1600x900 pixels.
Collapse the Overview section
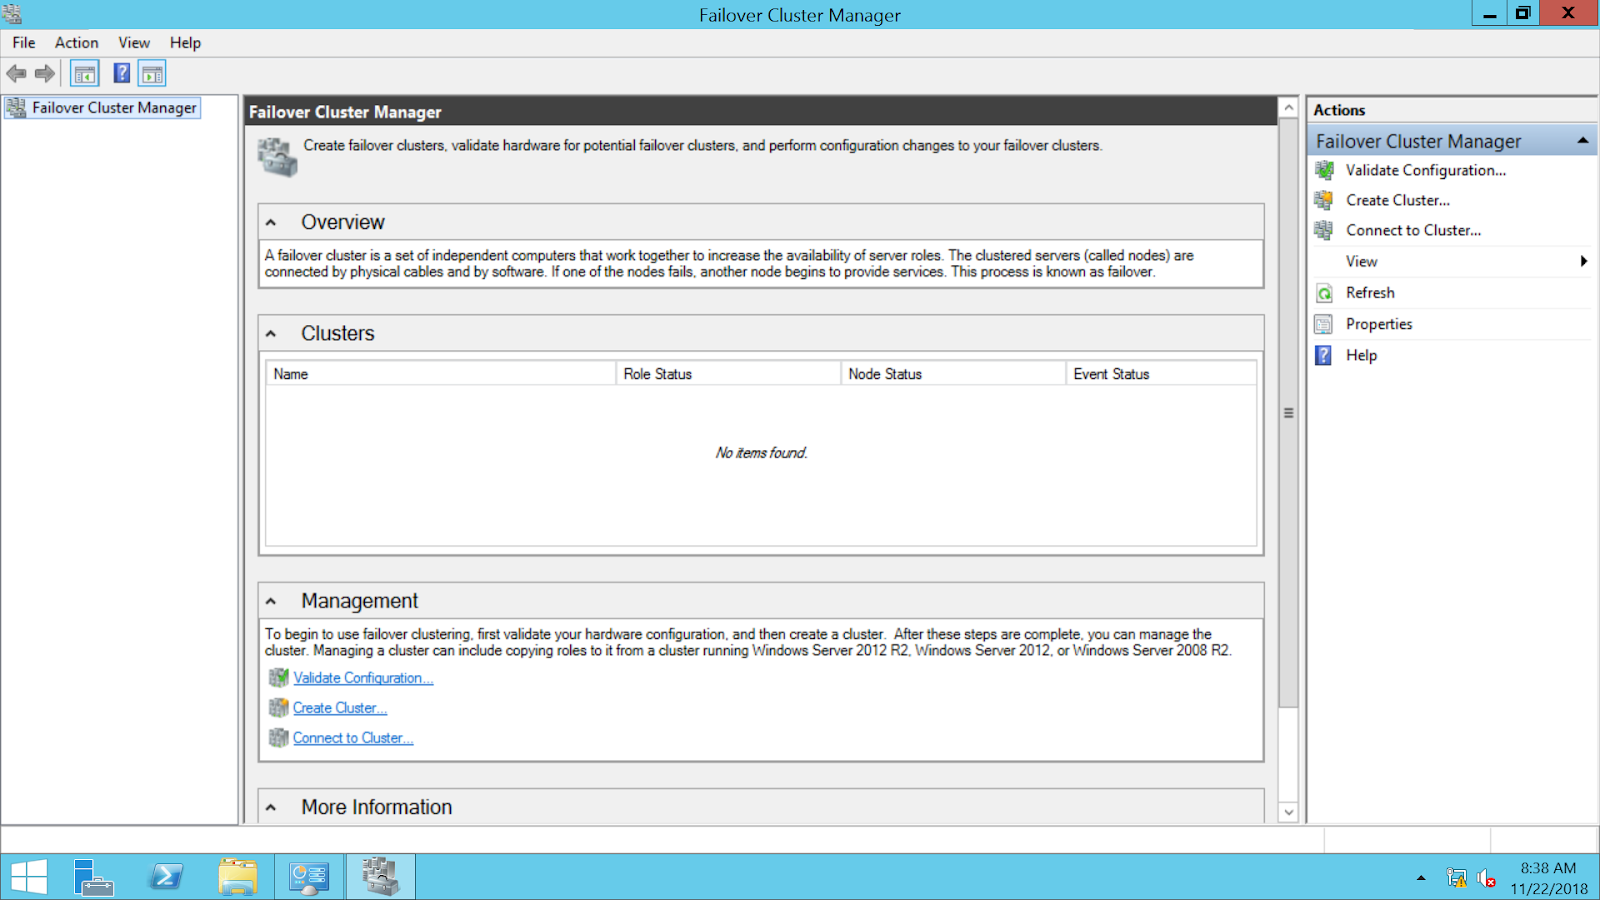(271, 222)
